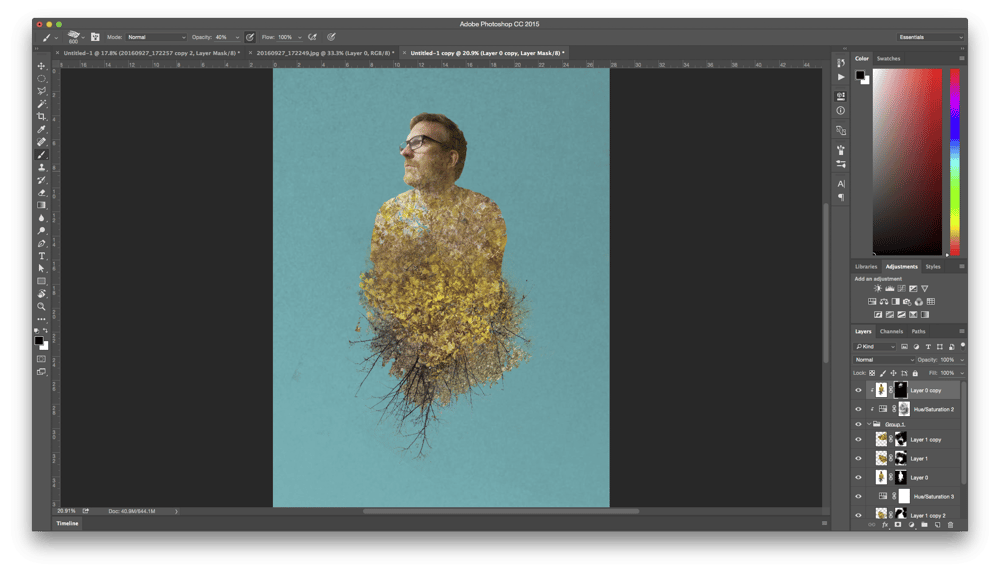This screenshot has height=575, width=1000.
Task: Create new group folder icon
Action: coord(924,525)
